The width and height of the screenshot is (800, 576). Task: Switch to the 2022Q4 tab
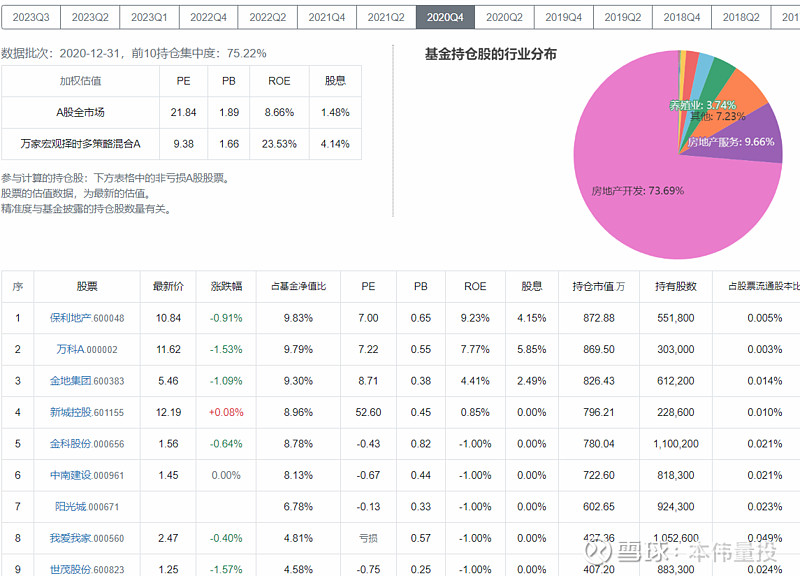[x=208, y=17]
